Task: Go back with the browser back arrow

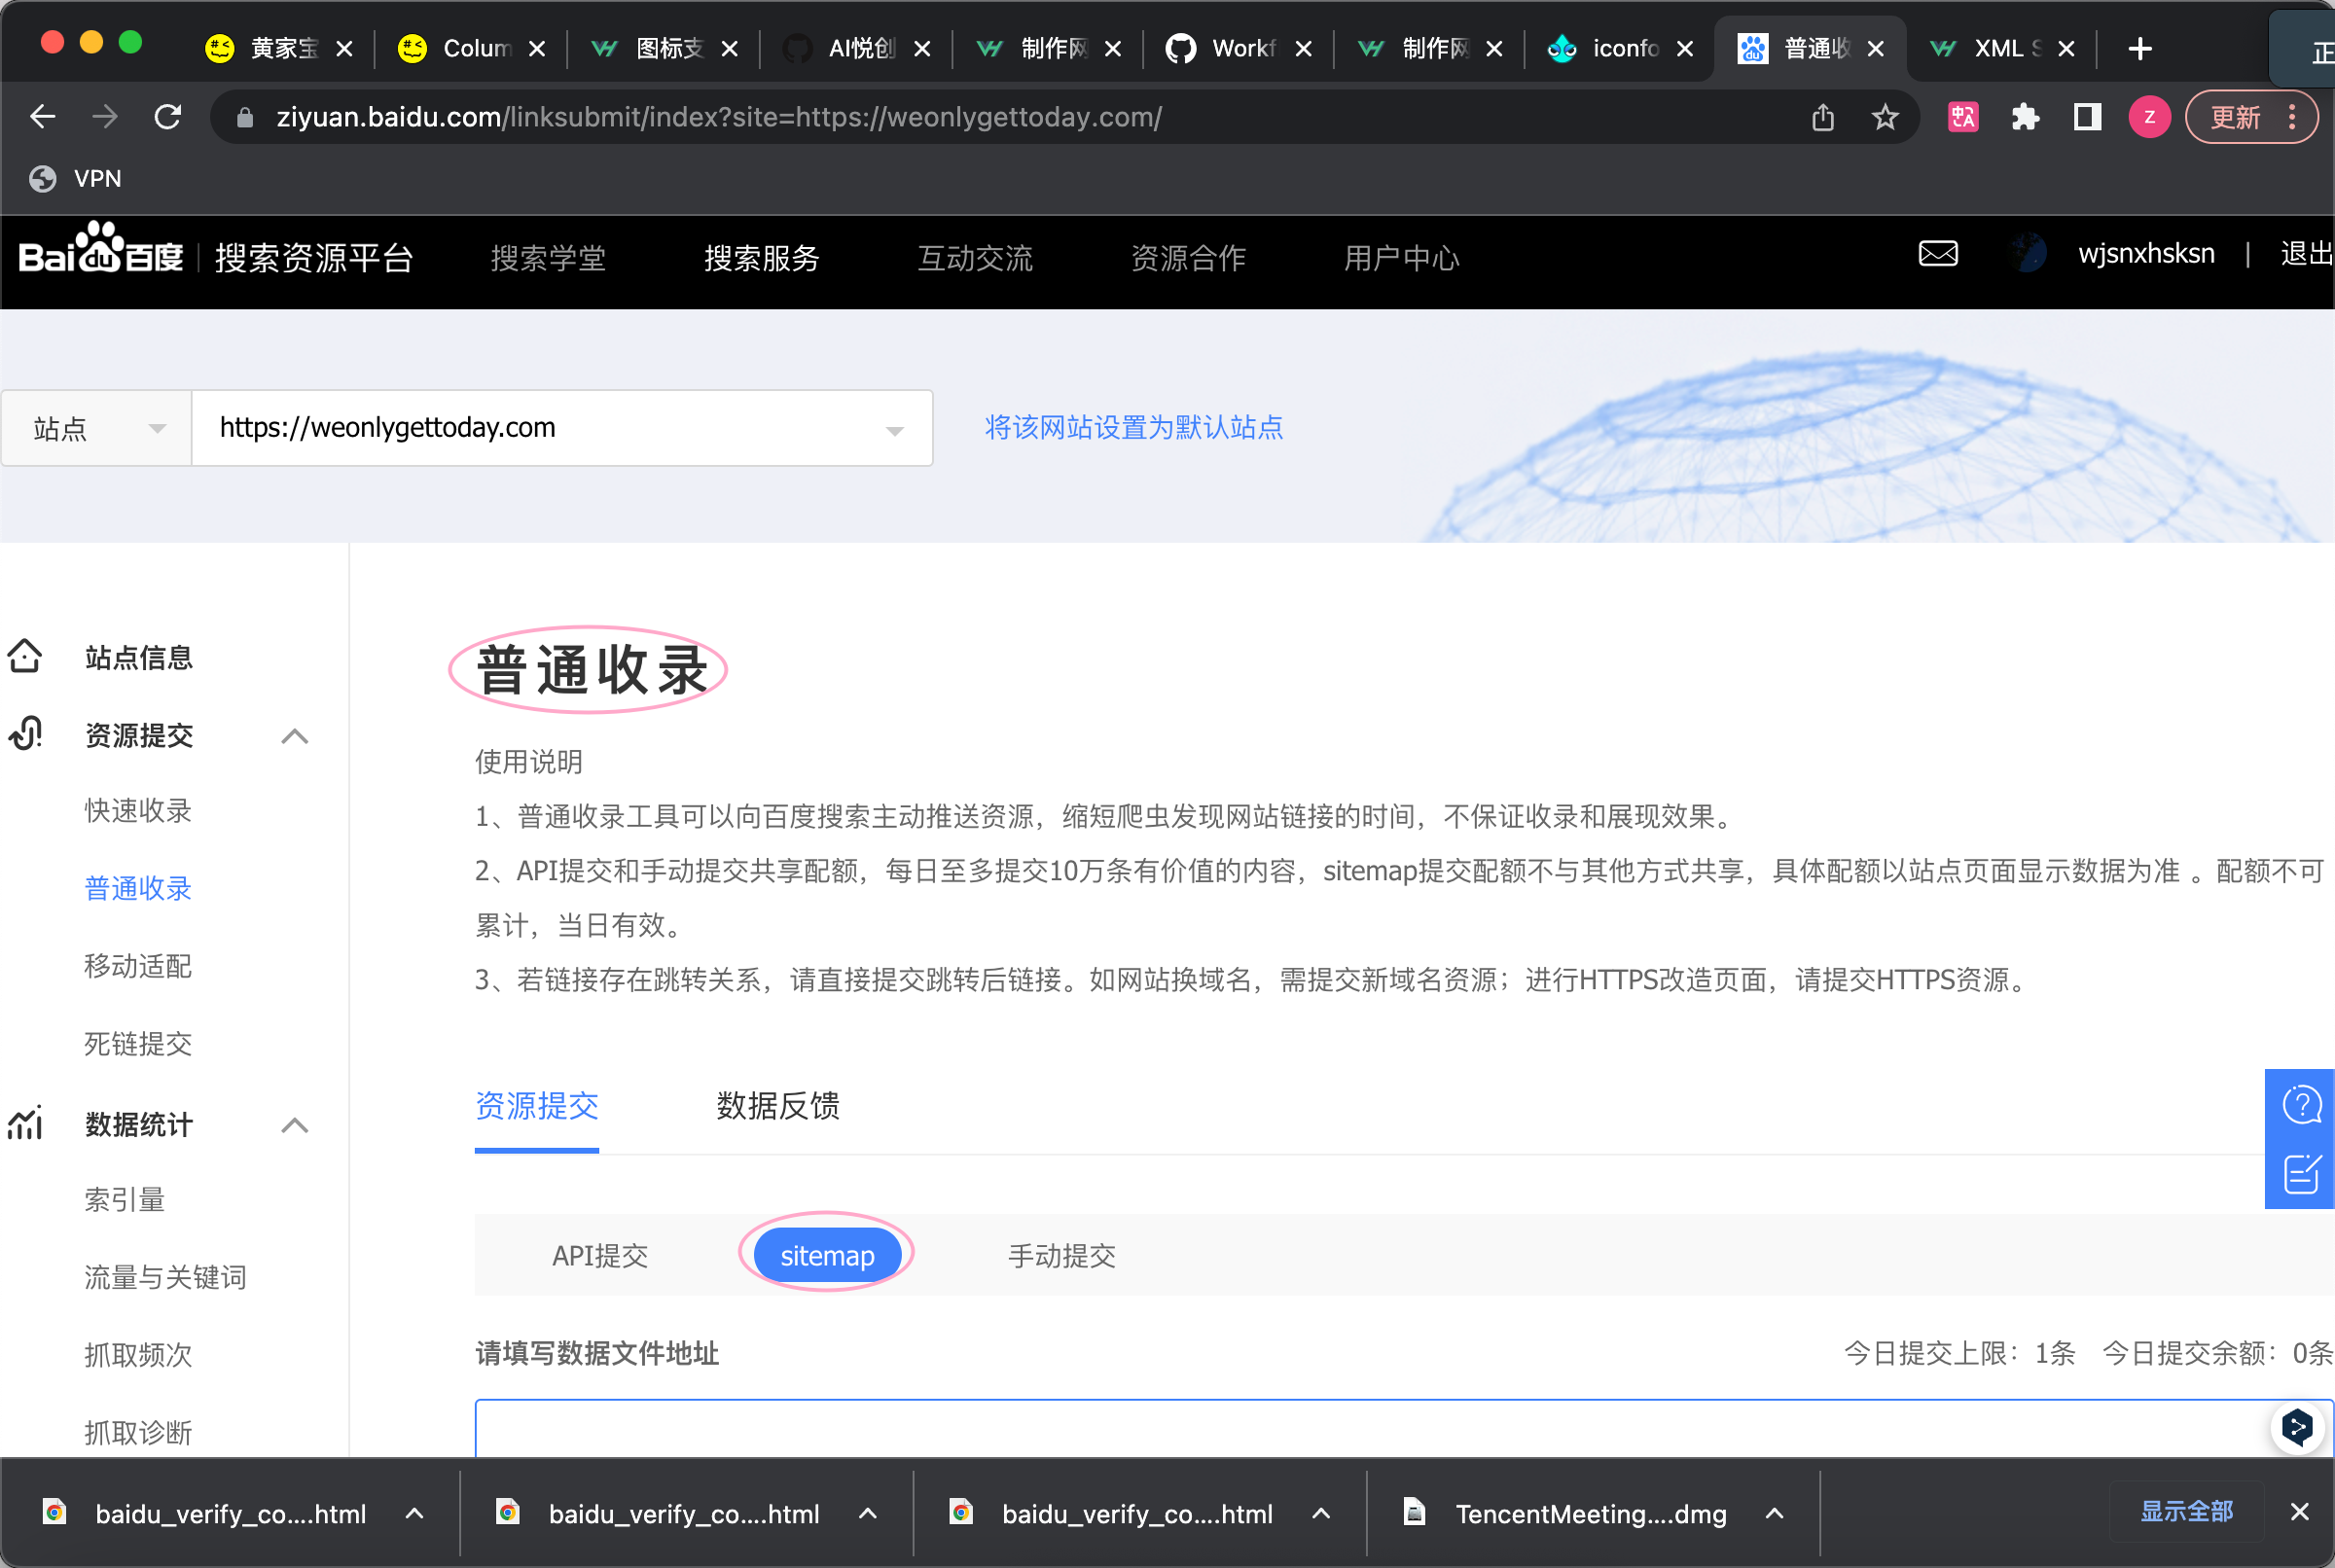Action: (x=42, y=117)
